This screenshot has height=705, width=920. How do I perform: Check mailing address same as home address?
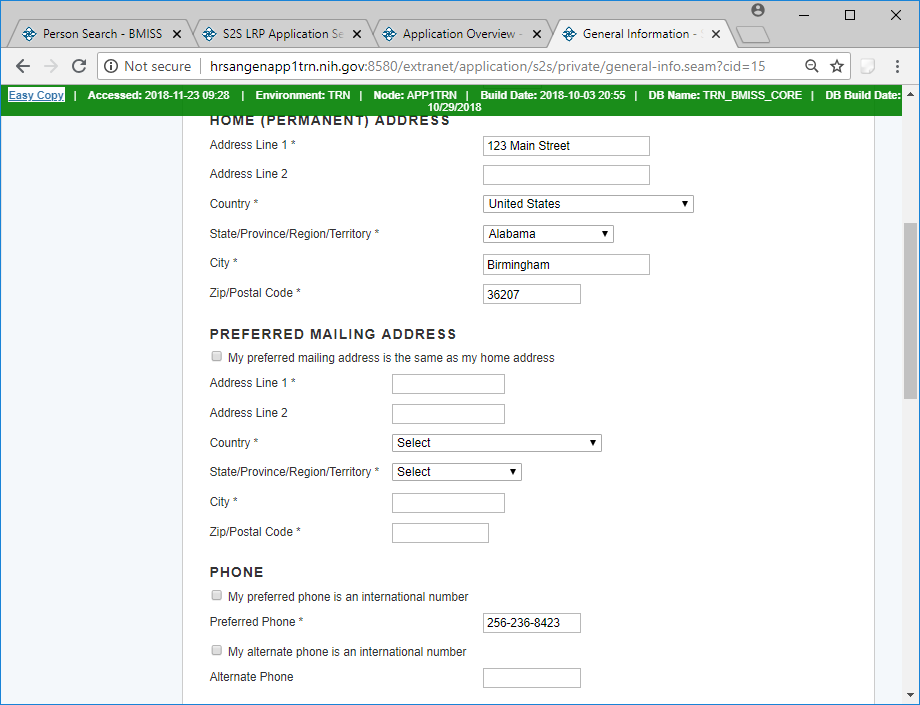click(216, 357)
